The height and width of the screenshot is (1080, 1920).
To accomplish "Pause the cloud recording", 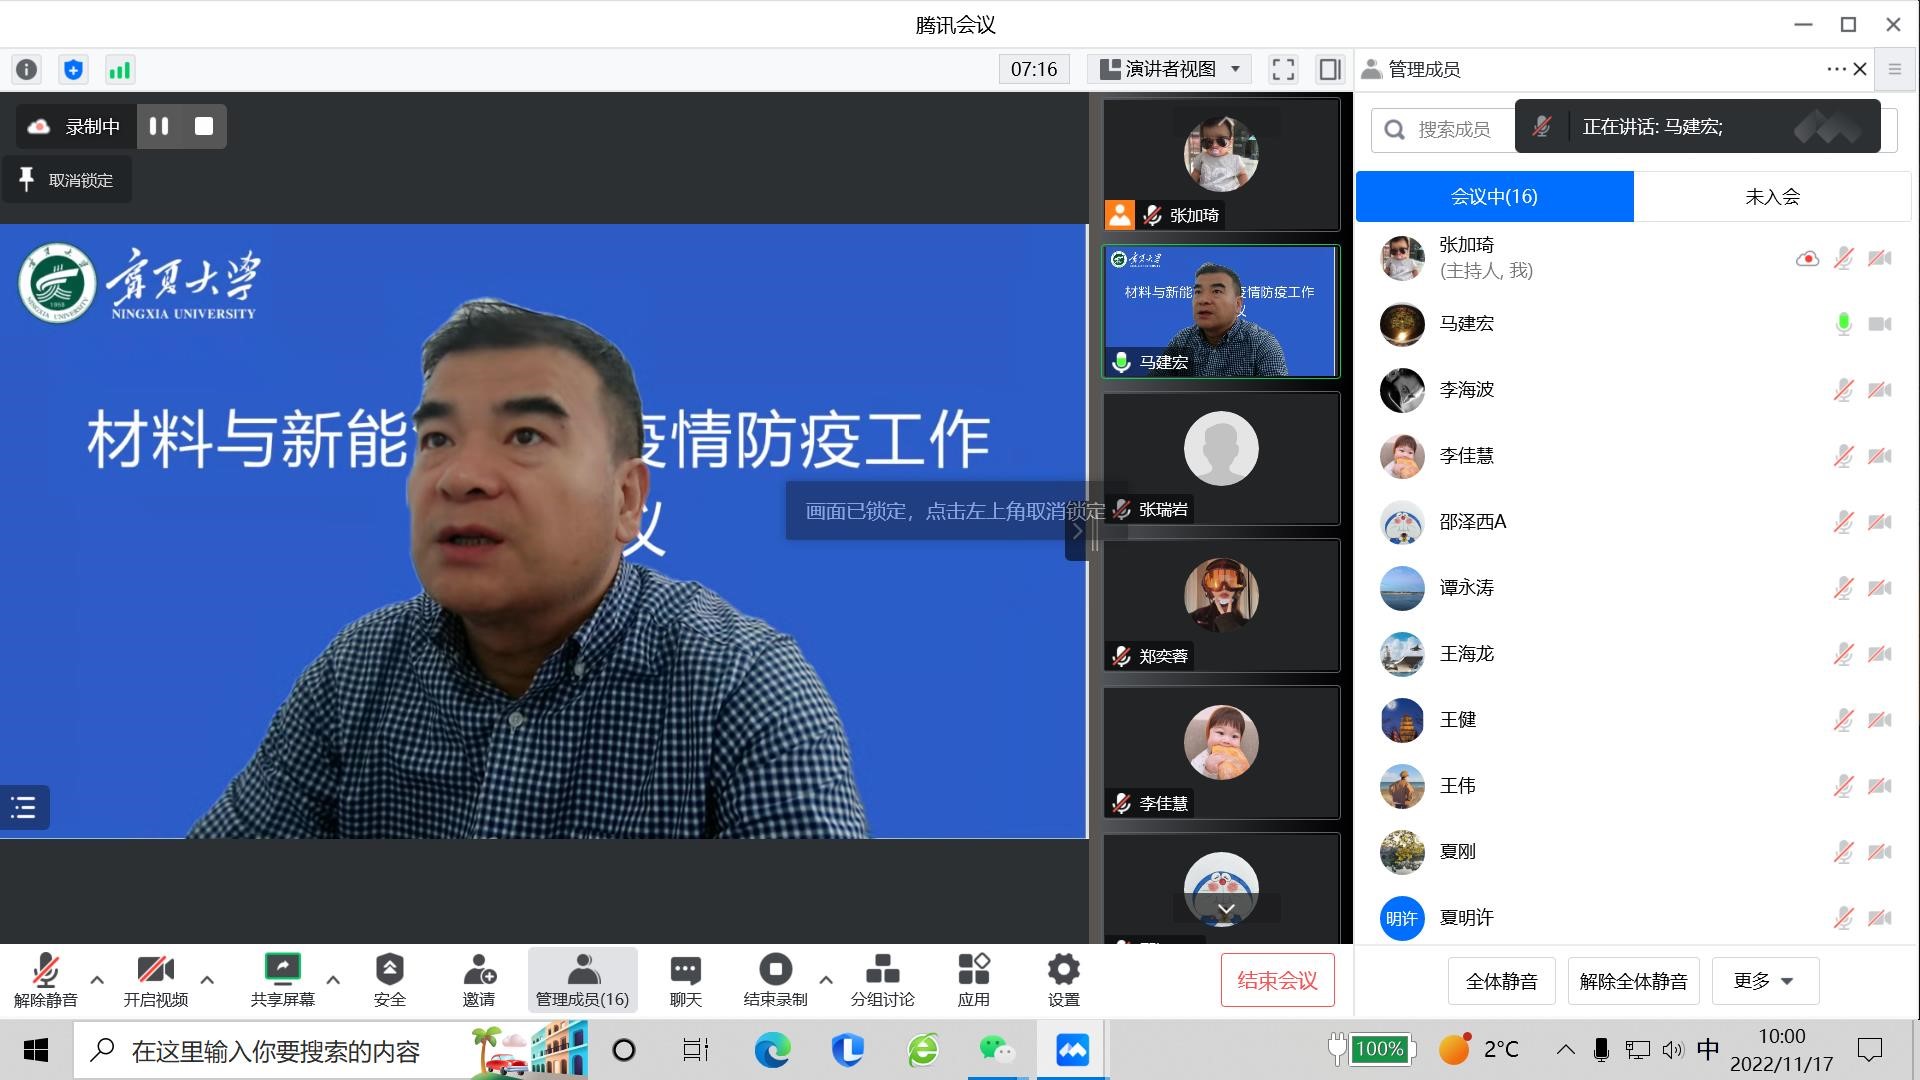I will [x=159, y=126].
